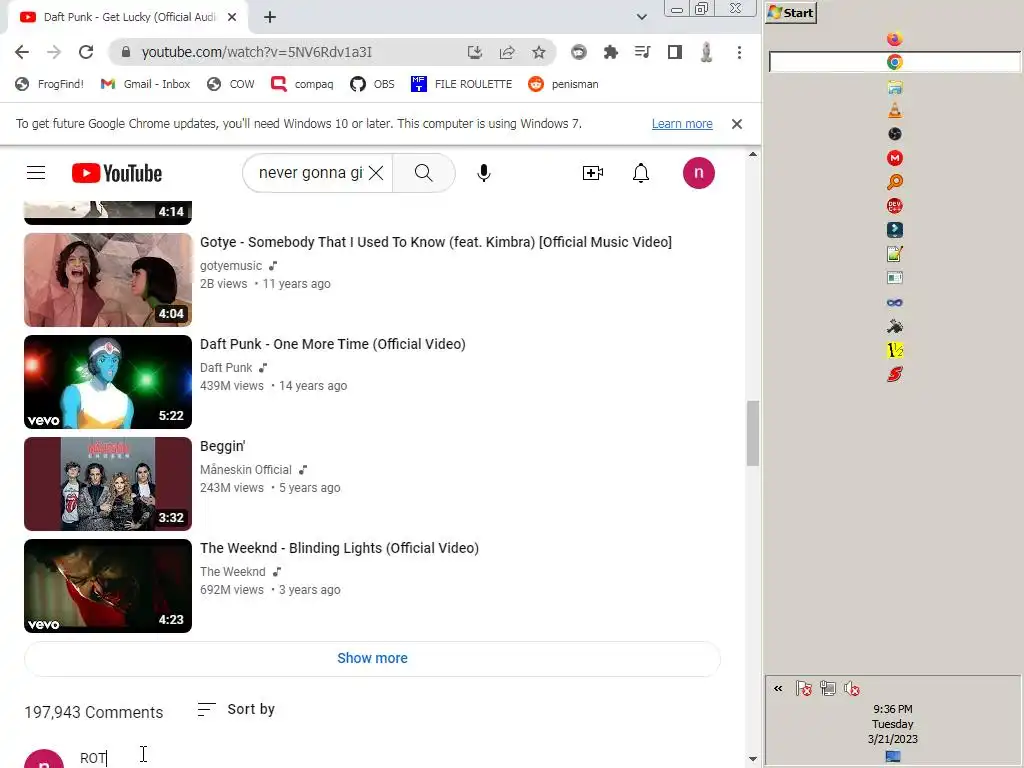This screenshot has height=768, width=1024.
Task: Open FrogFind! bookmark
Action: (x=50, y=84)
